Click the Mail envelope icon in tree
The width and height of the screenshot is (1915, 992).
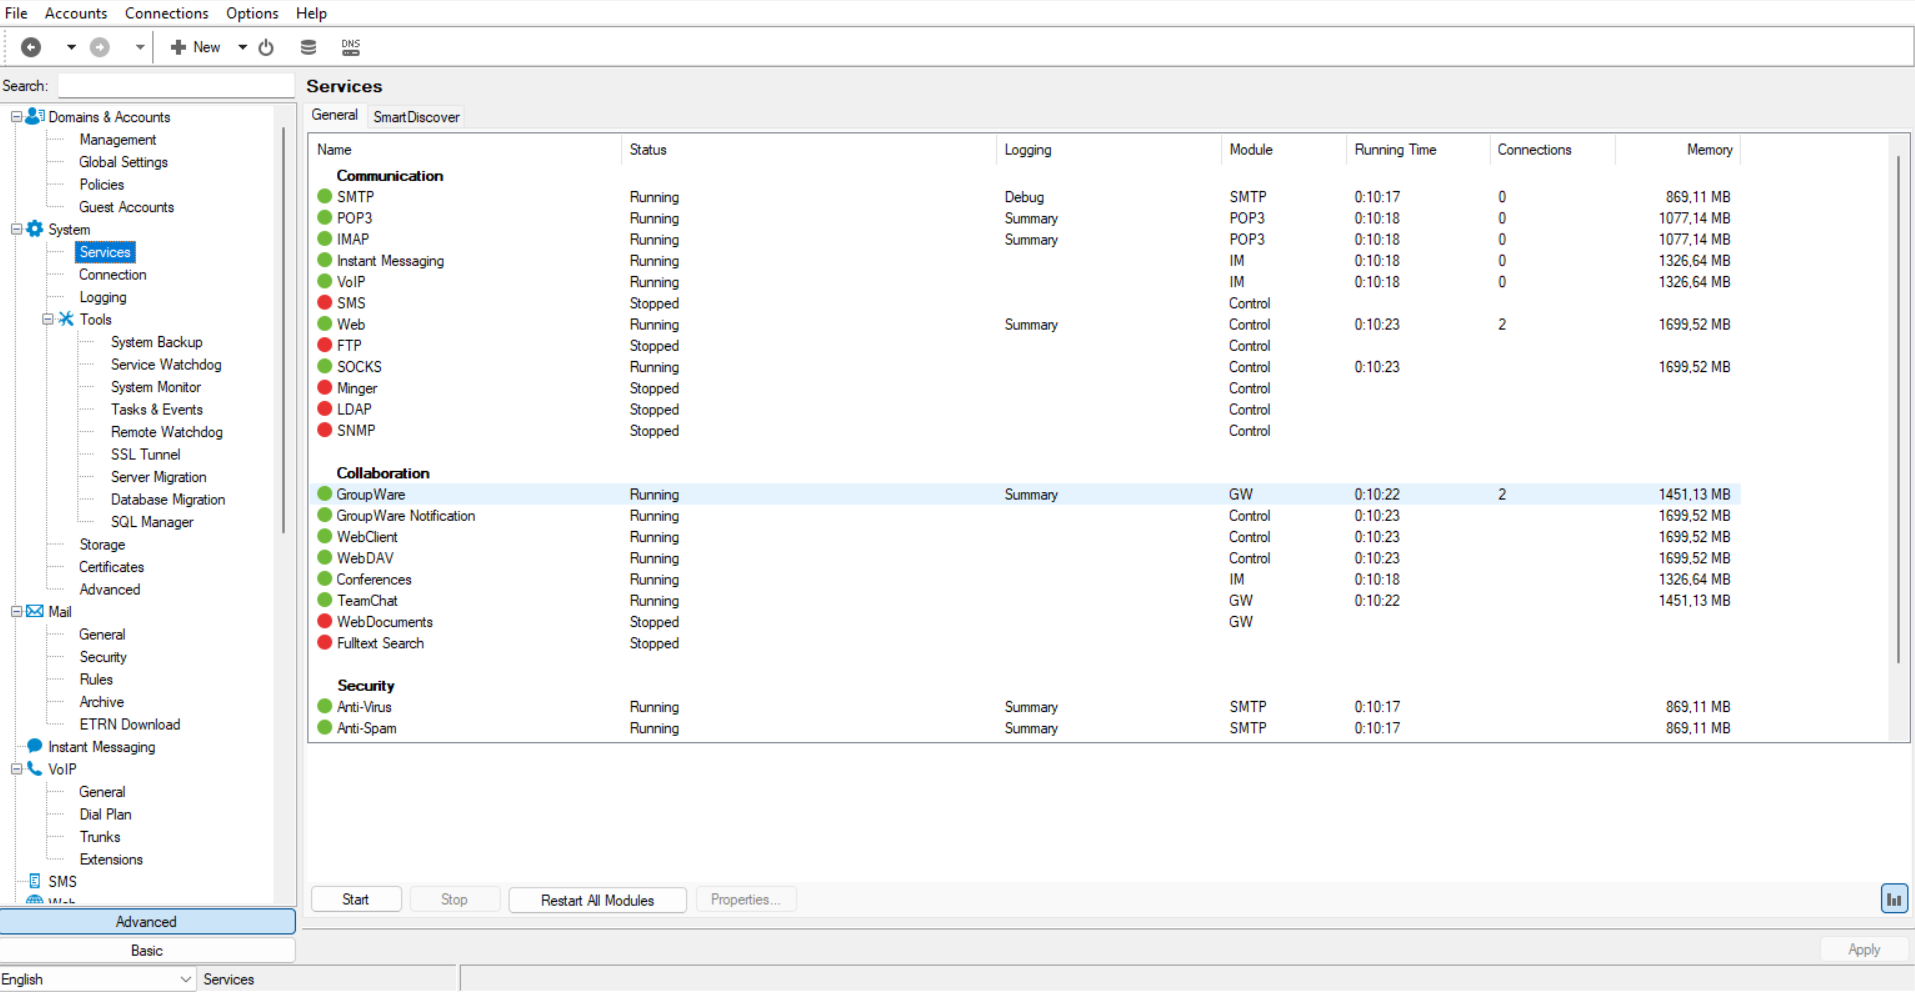pos(35,611)
